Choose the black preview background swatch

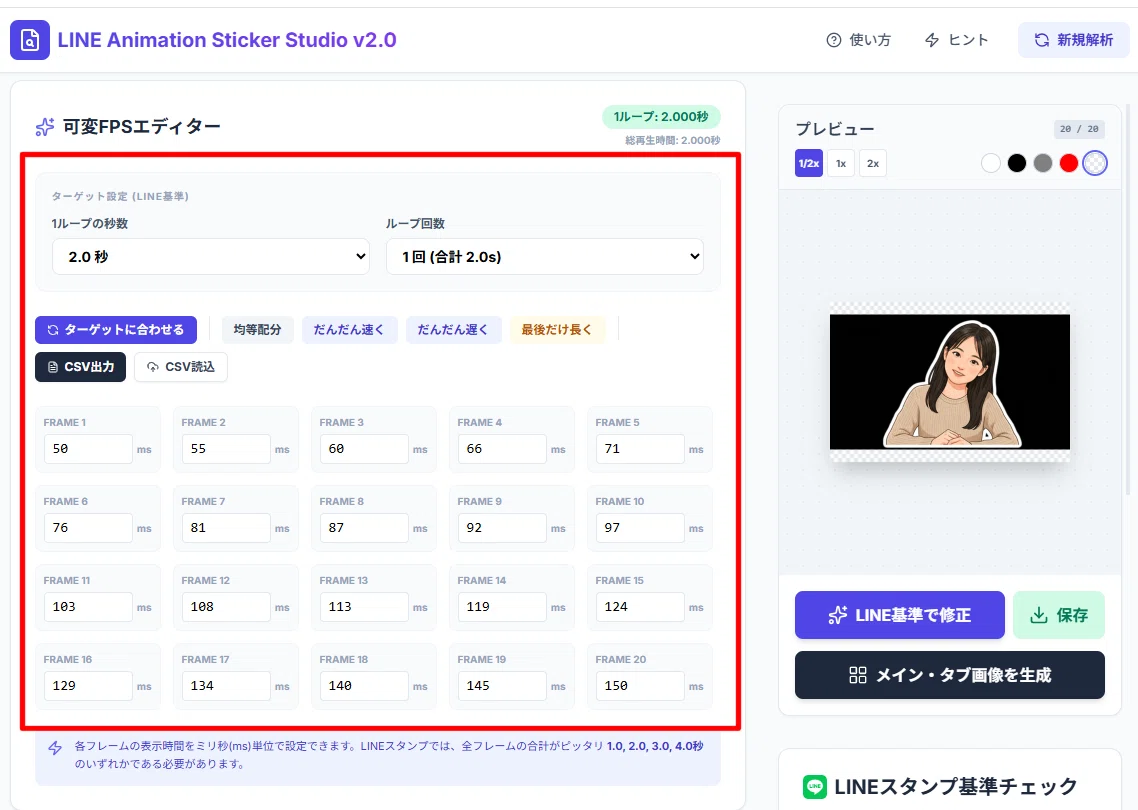(x=1017, y=163)
